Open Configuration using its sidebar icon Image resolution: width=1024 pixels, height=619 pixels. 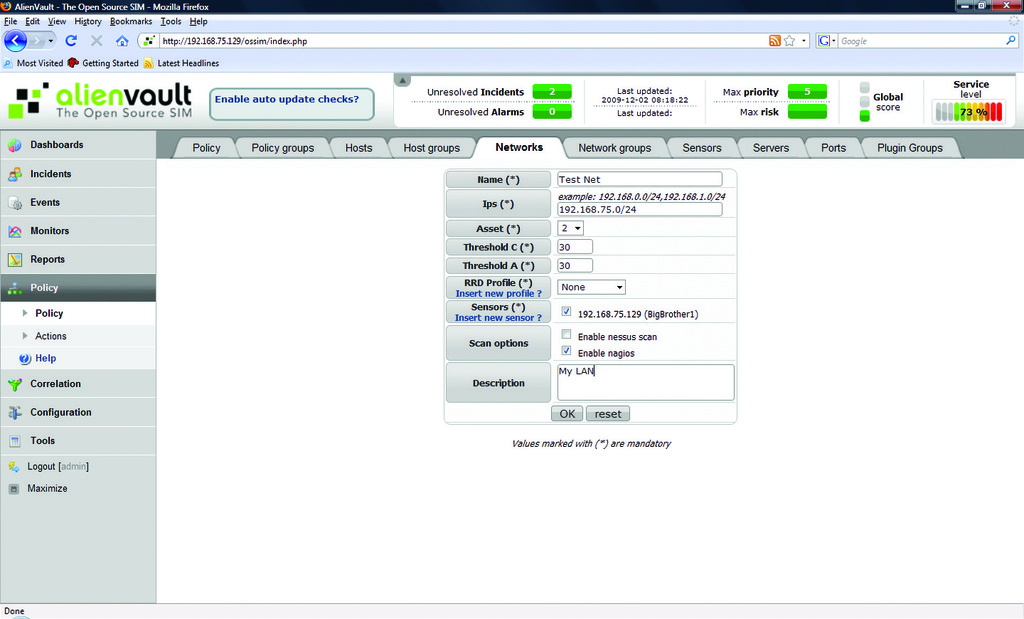(14, 413)
